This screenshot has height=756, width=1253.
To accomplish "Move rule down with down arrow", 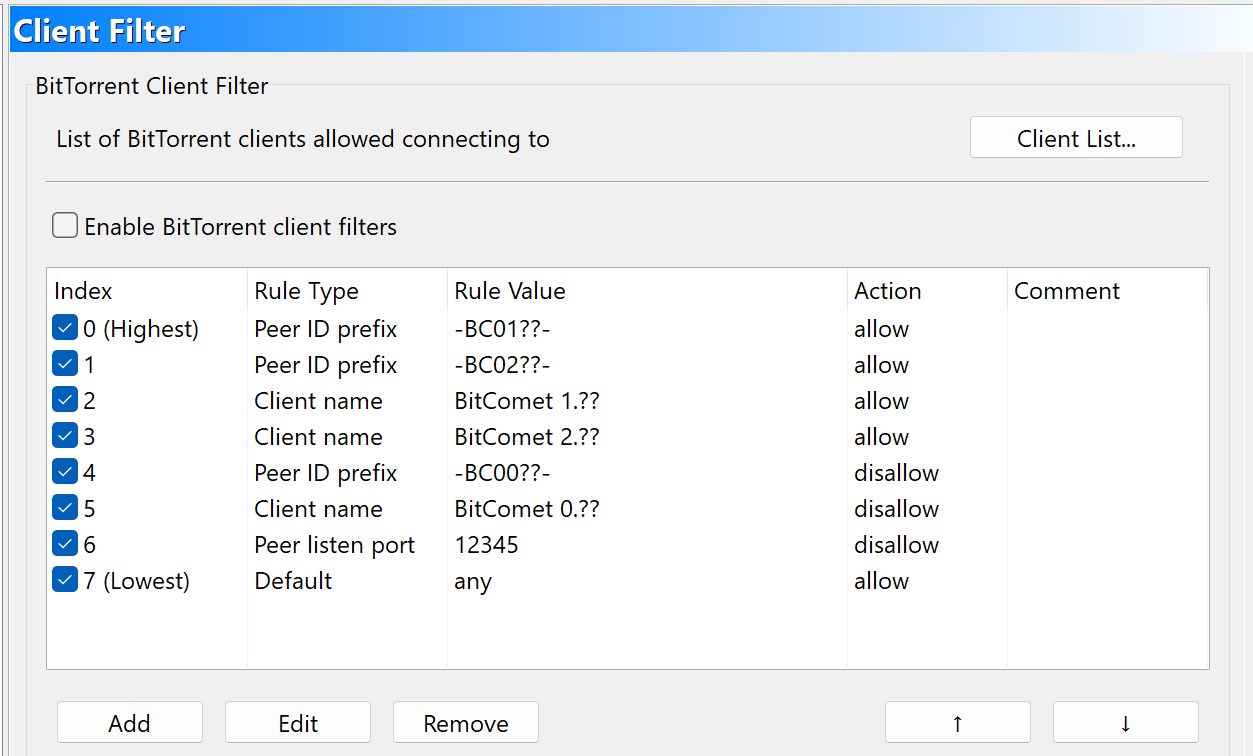I will (x=1126, y=723).
